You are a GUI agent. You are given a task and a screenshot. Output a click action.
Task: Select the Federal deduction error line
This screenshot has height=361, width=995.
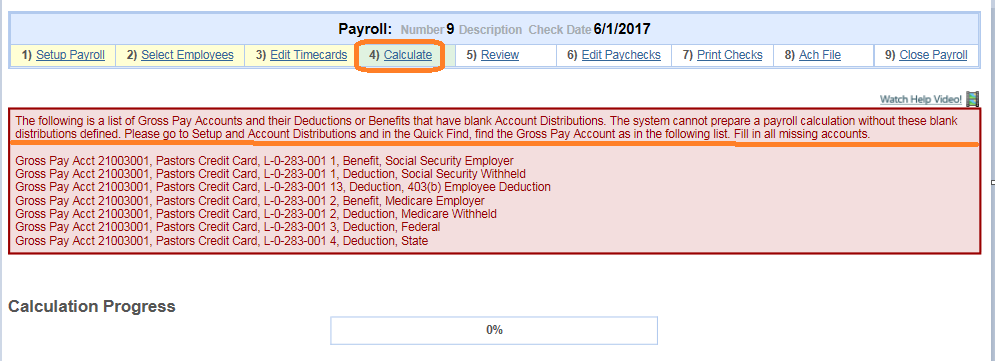click(228, 227)
